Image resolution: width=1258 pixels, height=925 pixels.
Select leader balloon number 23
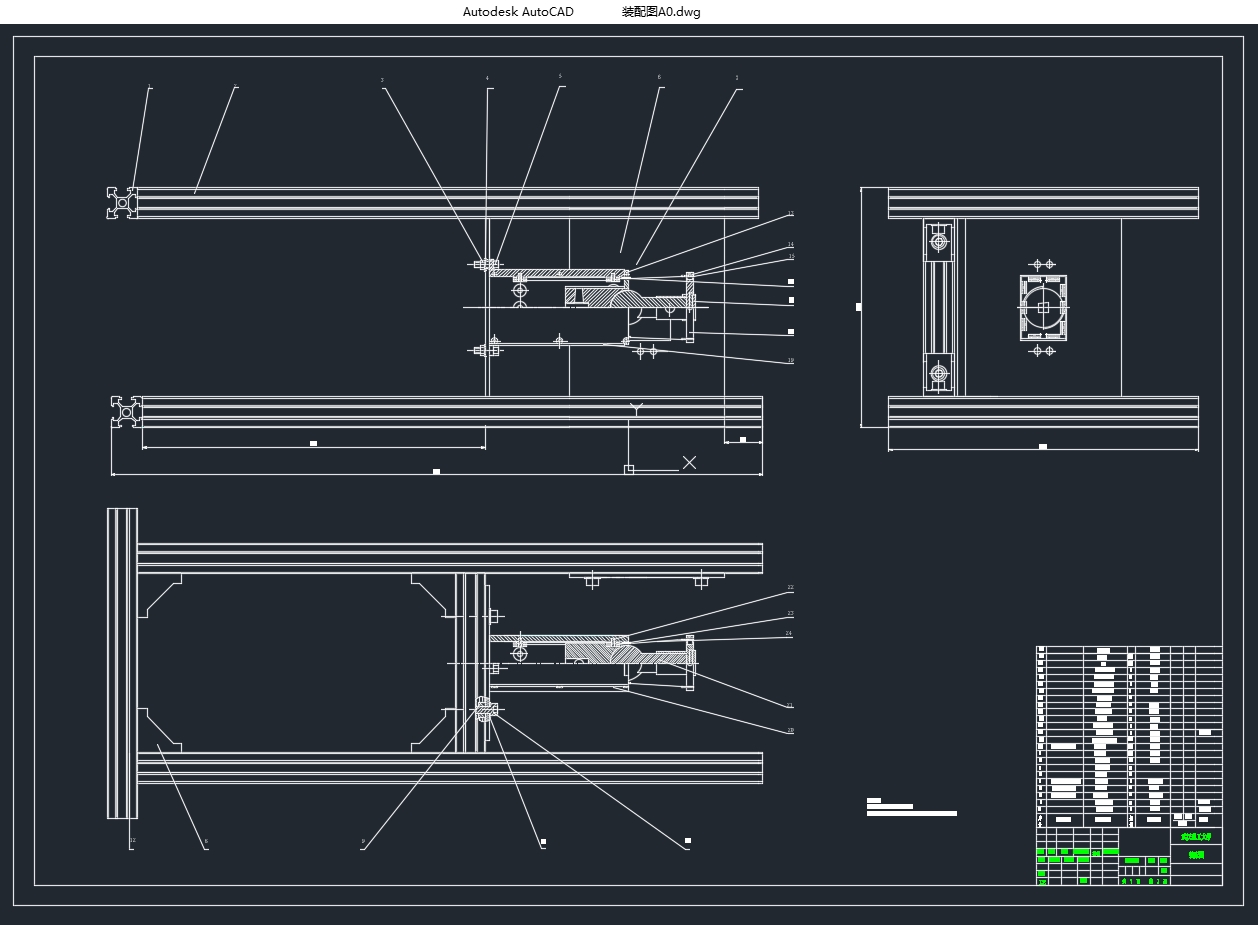[790, 613]
